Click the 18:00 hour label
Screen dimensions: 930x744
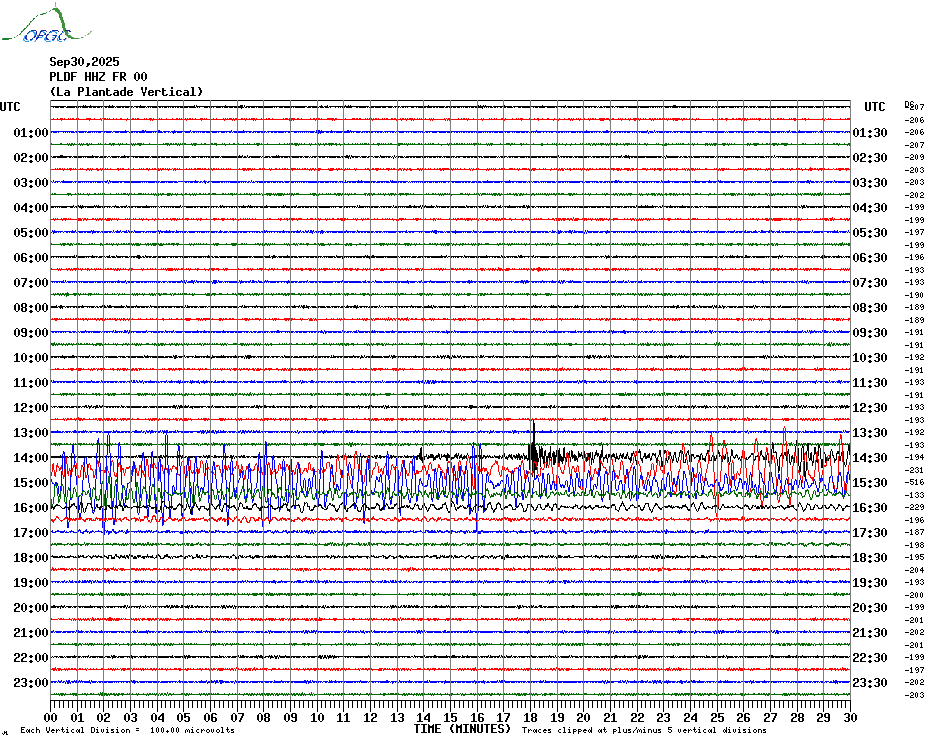tap(31, 558)
